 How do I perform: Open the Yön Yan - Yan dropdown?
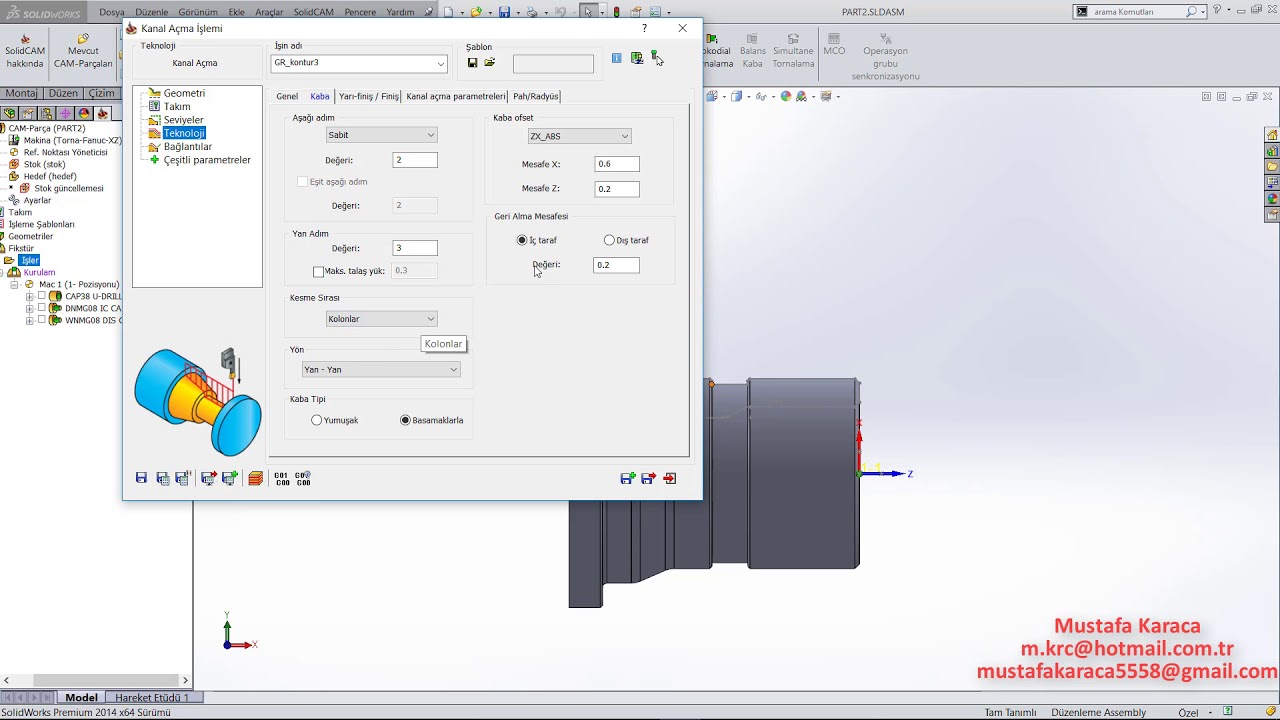[x=453, y=370]
